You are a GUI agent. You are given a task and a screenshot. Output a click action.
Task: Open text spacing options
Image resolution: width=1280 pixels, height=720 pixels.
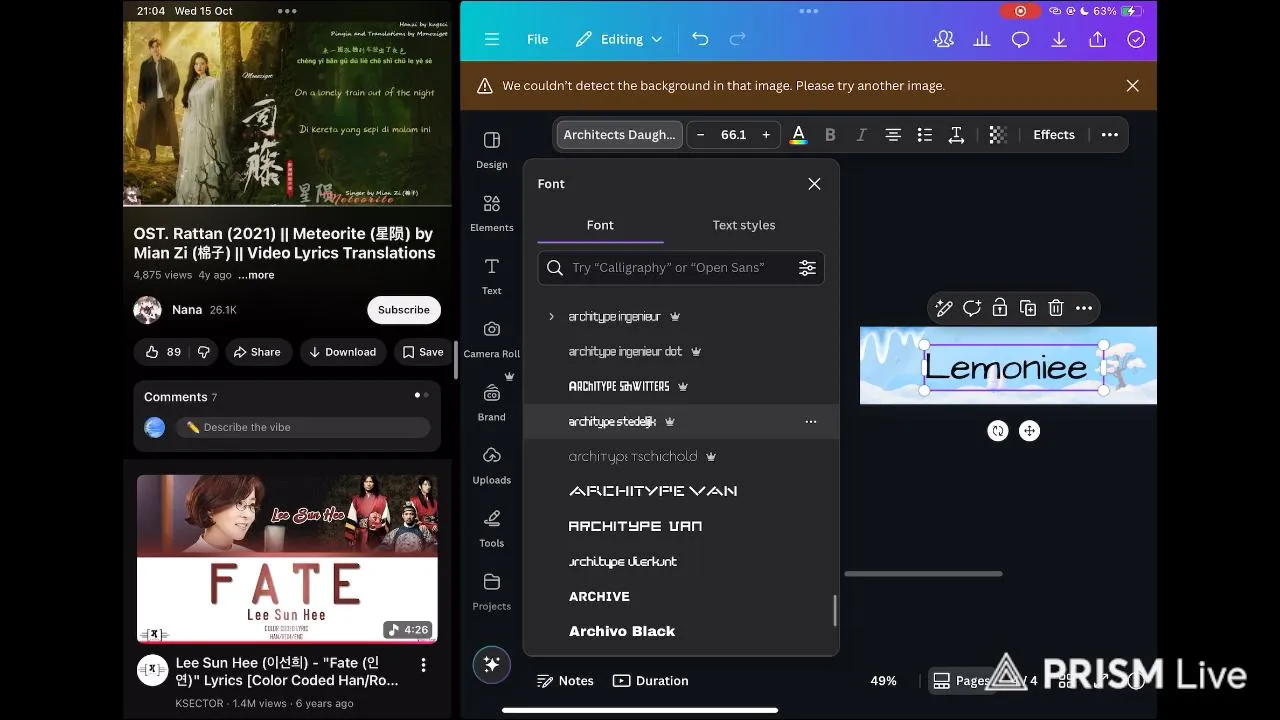click(x=956, y=135)
